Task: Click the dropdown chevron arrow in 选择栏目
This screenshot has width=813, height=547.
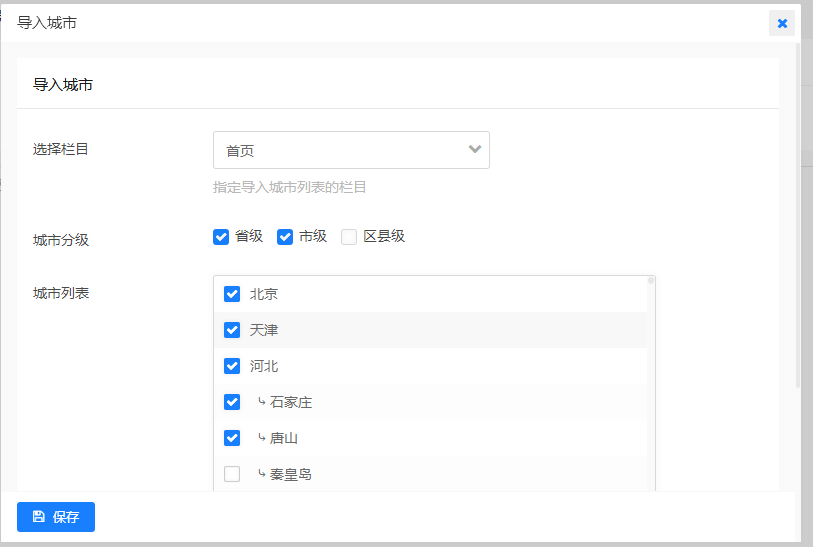Action: [475, 150]
